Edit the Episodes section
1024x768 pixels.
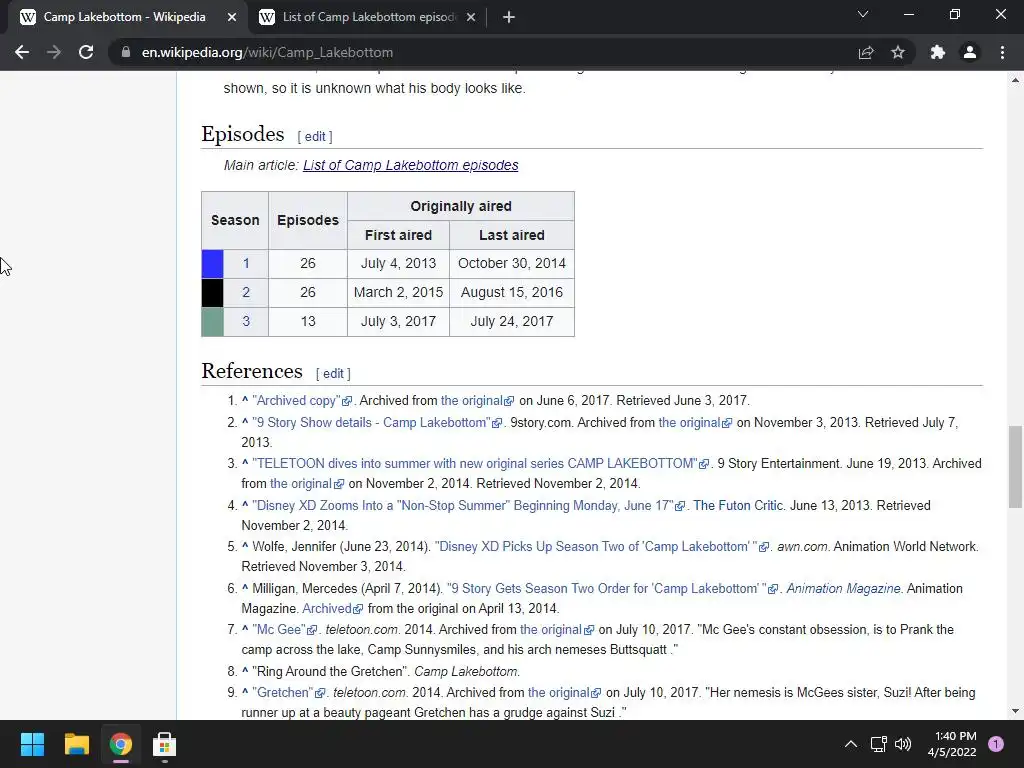pyautogui.click(x=315, y=136)
